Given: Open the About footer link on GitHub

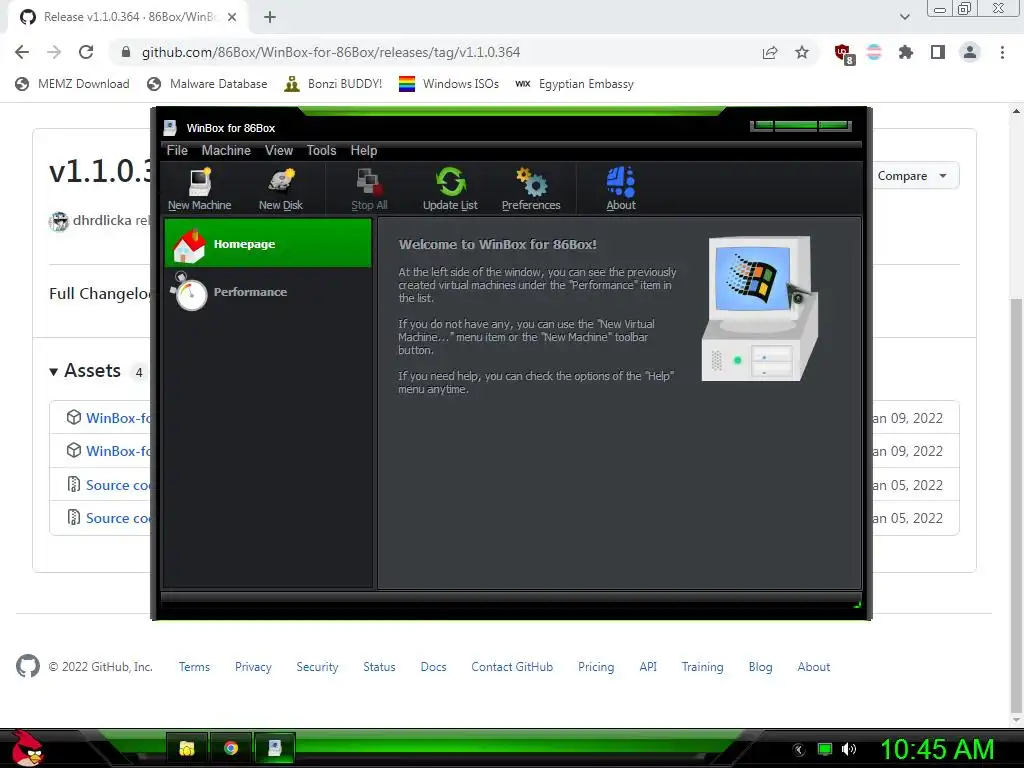Looking at the screenshot, I should coord(814,667).
